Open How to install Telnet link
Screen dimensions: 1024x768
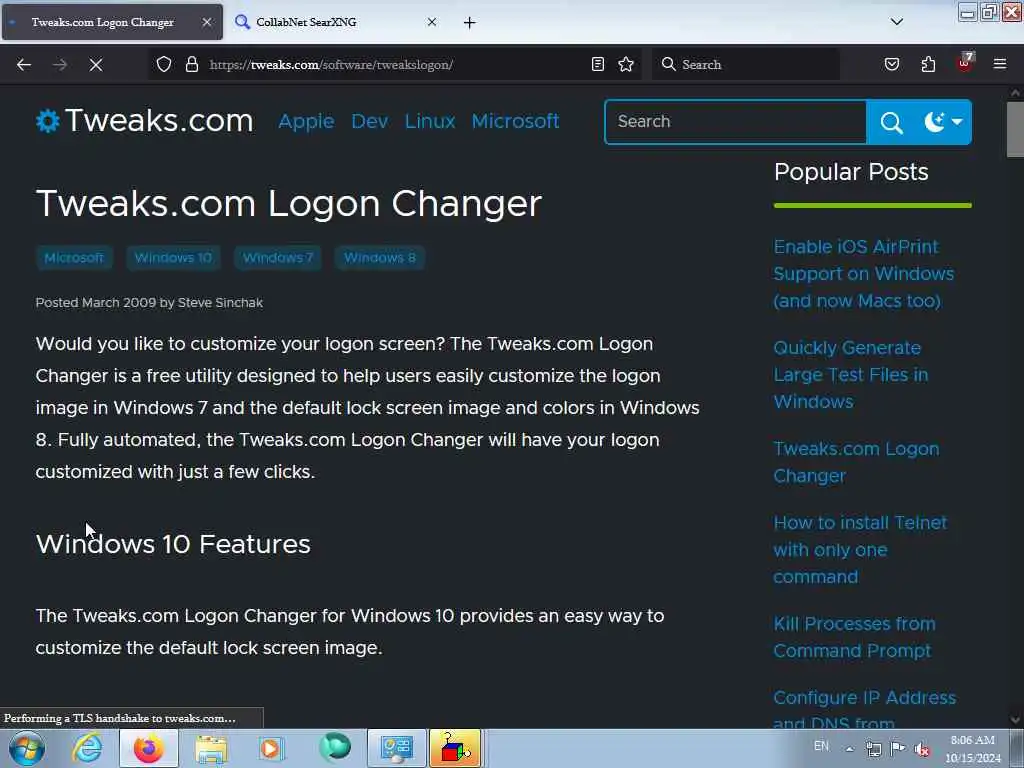click(x=860, y=550)
